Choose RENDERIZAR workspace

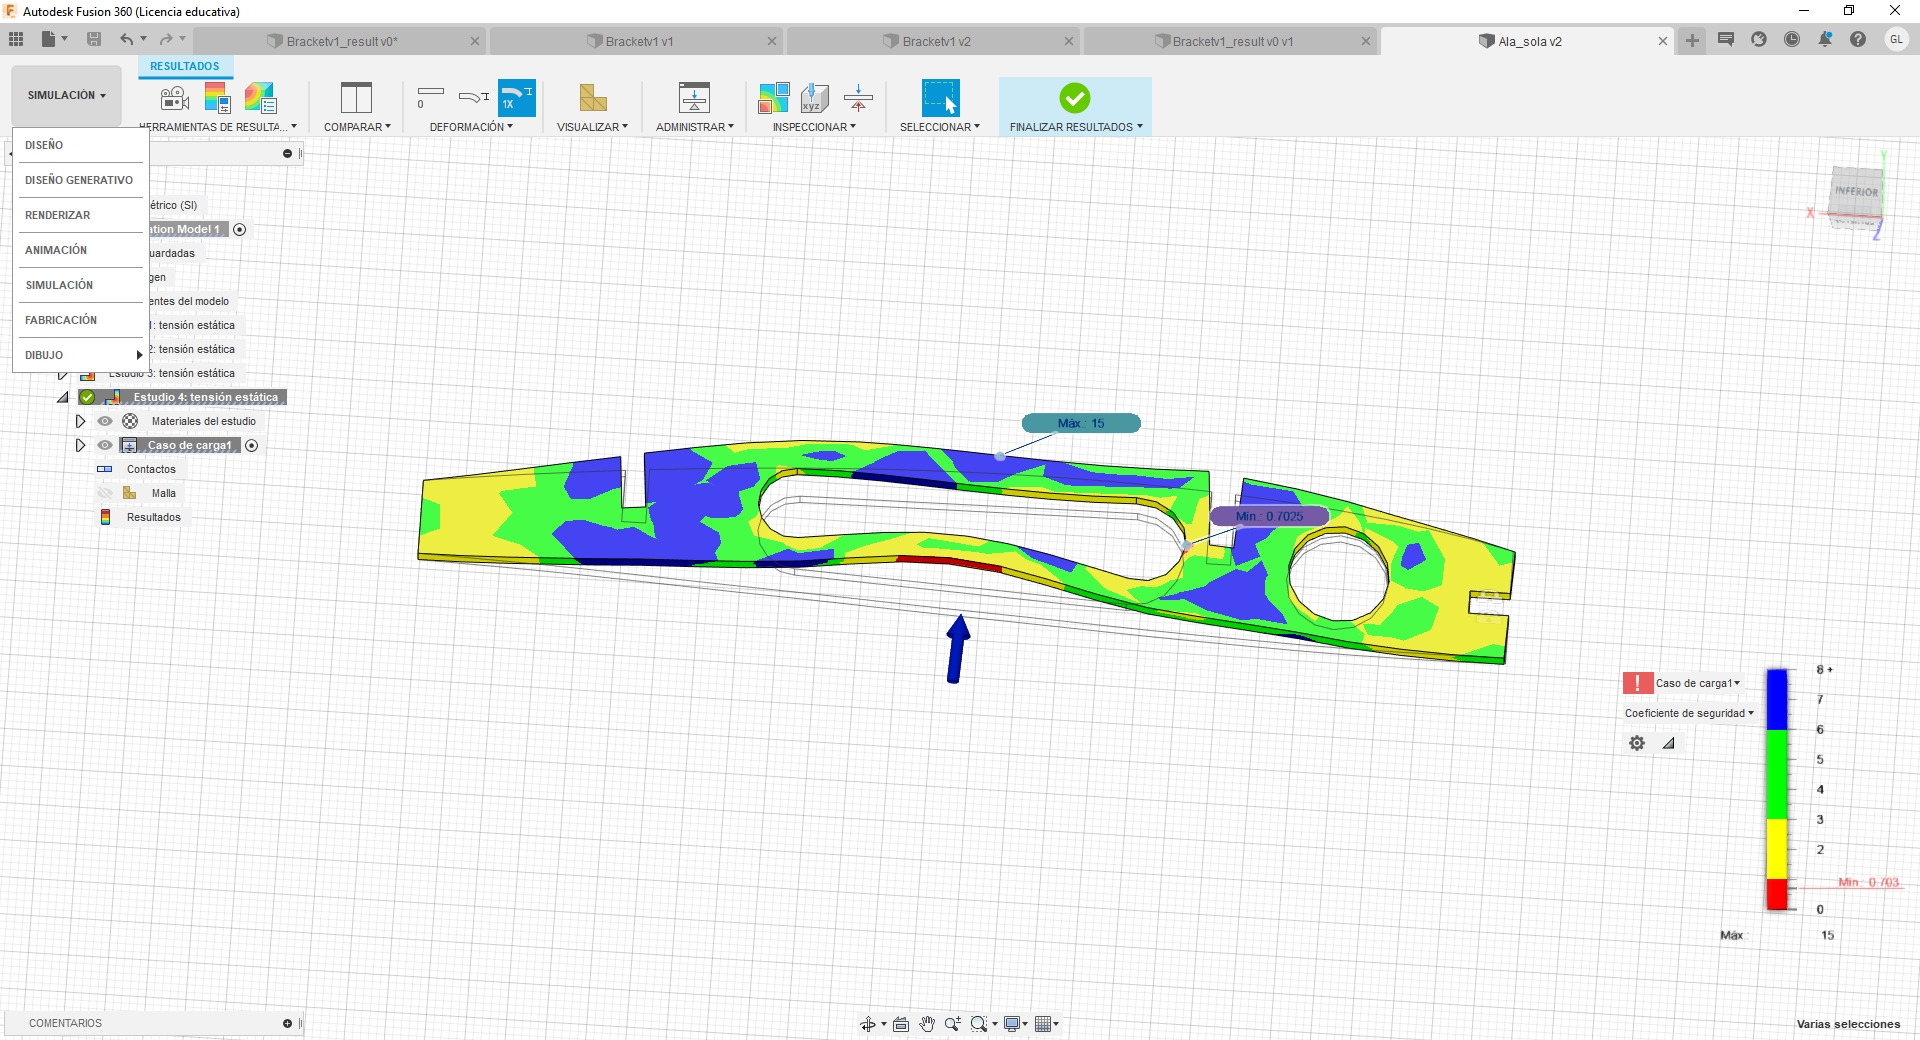pyautogui.click(x=80, y=215)
